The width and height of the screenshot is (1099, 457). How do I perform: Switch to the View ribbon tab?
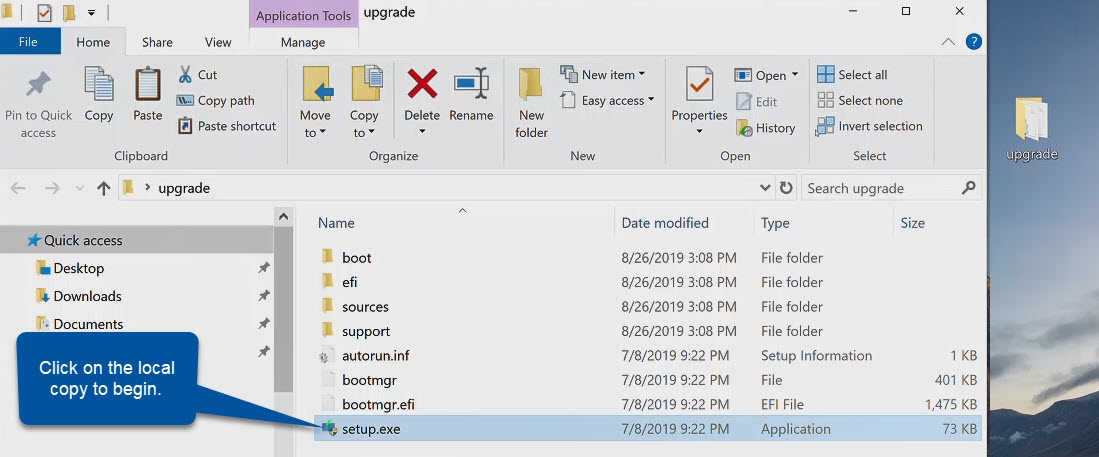click(218, 42)
